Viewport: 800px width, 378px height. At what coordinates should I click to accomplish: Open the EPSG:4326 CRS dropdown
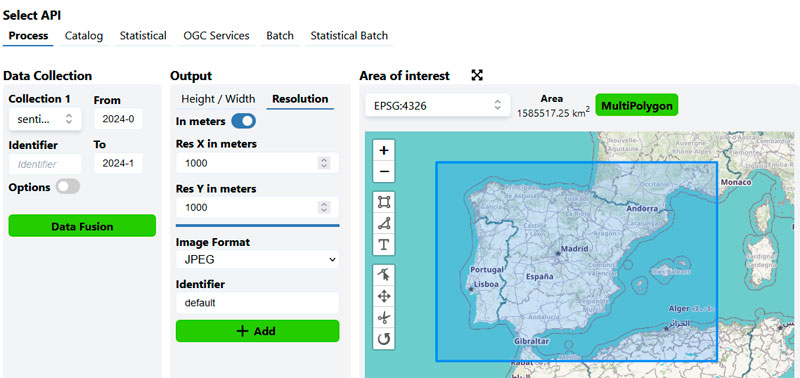438,106
